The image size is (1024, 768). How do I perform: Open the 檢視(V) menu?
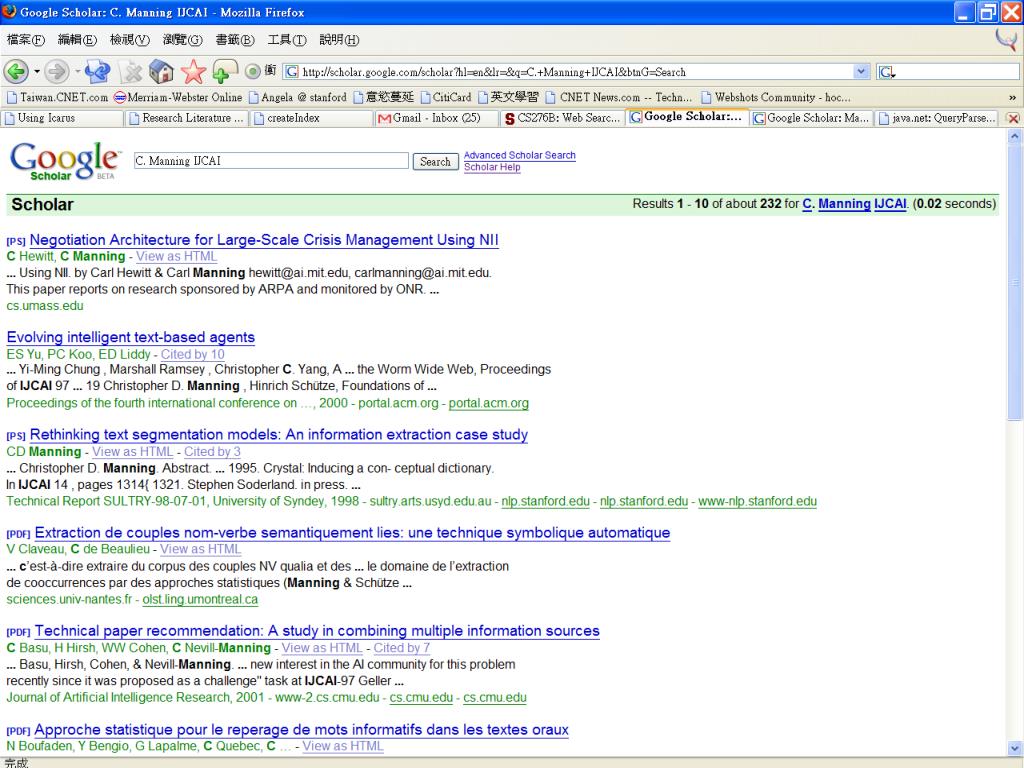[x=129, y=40]
